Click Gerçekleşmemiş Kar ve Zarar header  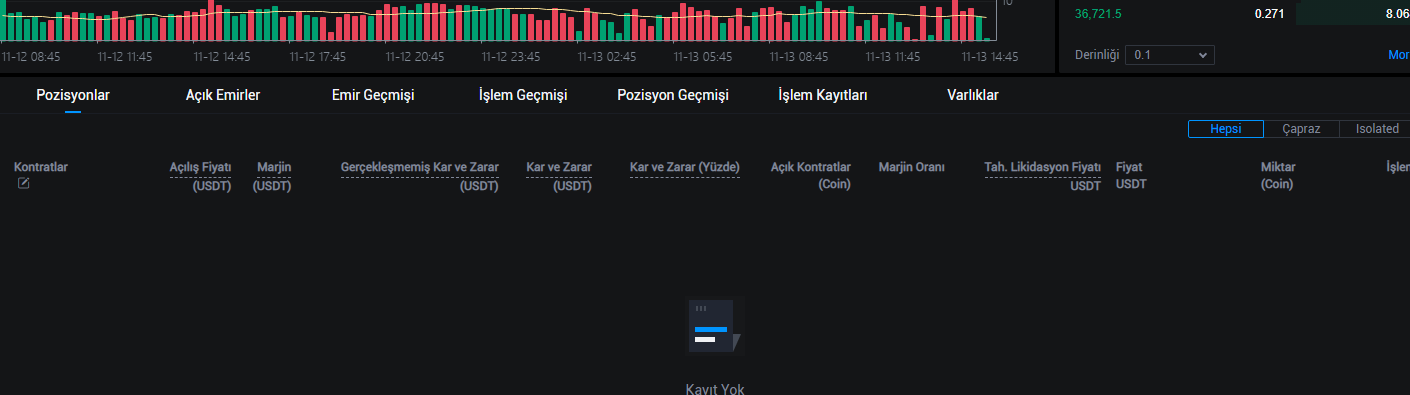[420, 176]
